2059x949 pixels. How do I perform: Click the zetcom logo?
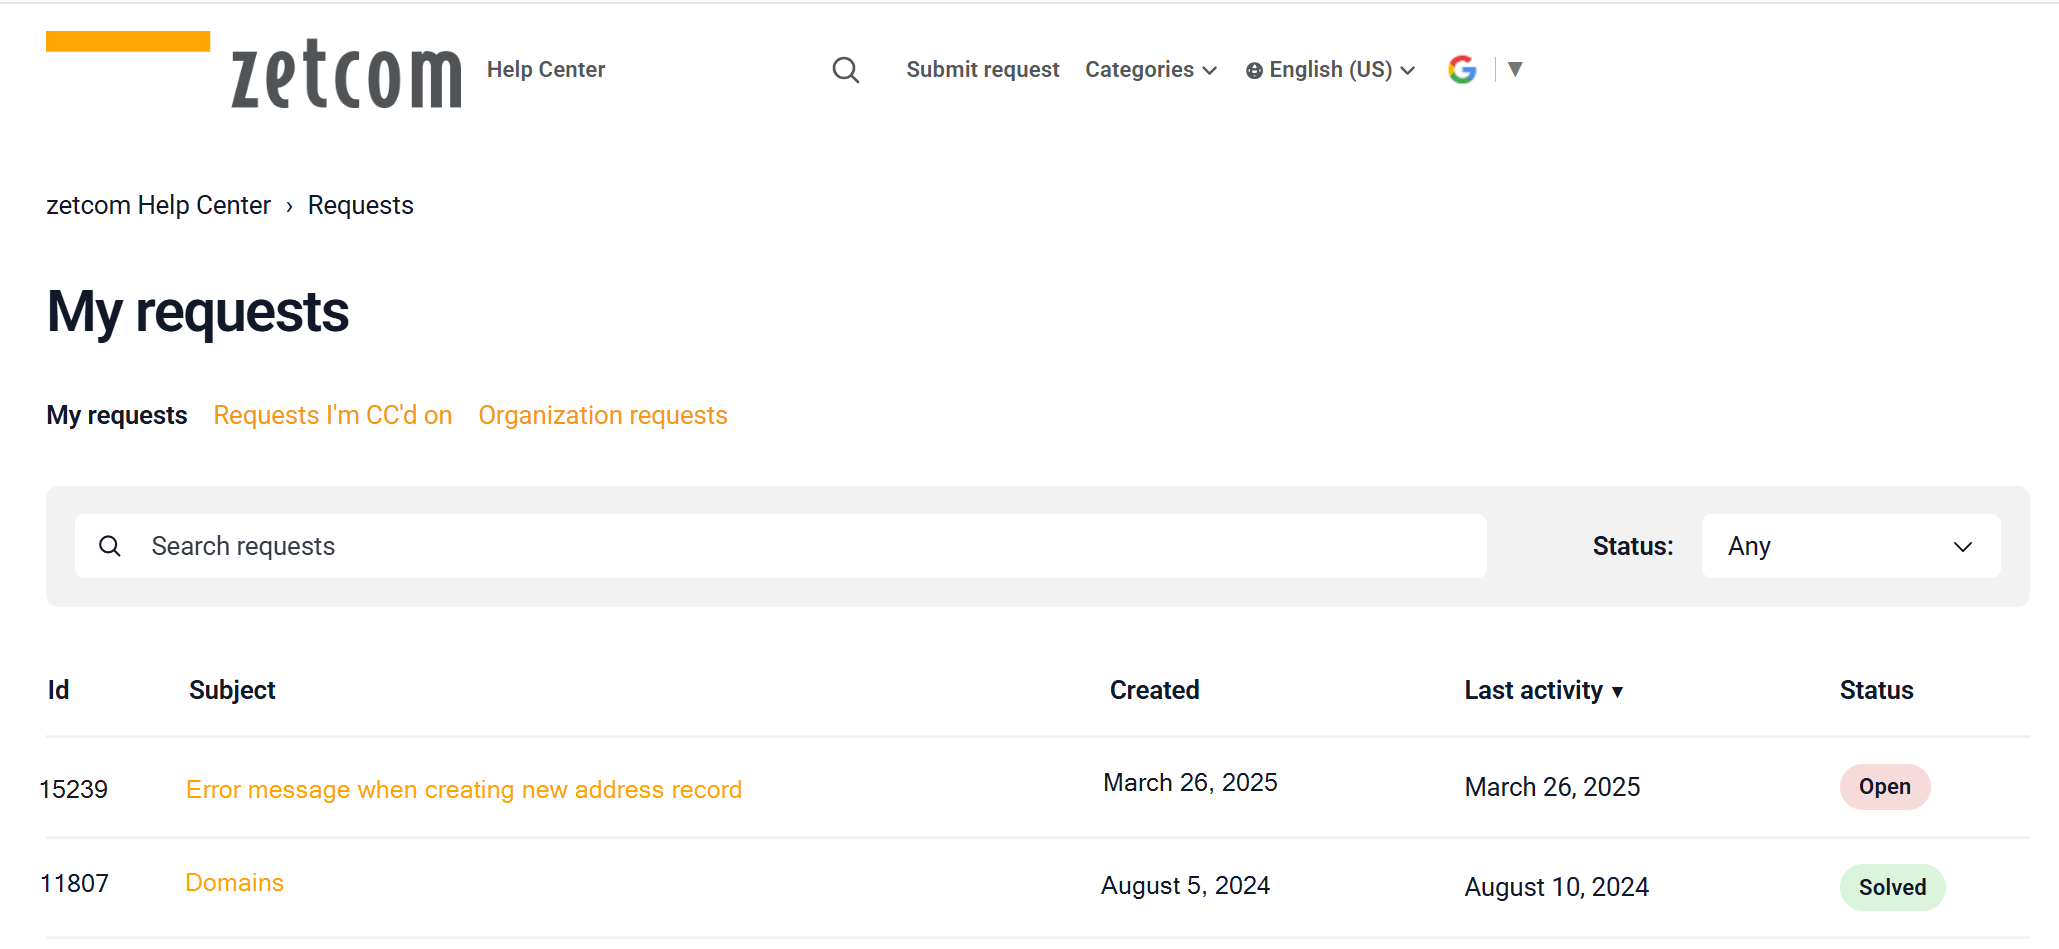click(x=254, y=70)
